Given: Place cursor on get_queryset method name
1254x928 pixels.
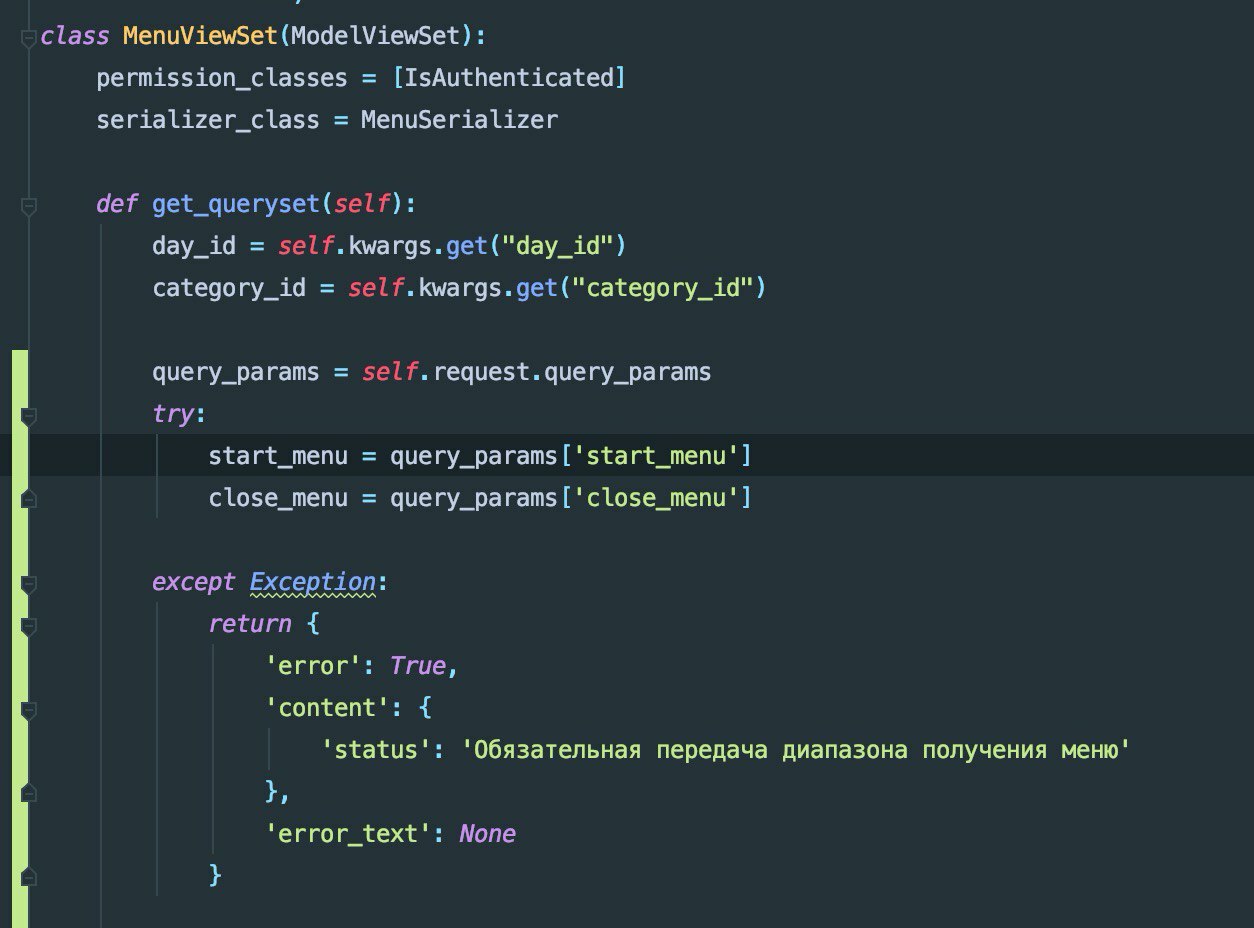Looking at the screenshot, I should coord(236,205).
